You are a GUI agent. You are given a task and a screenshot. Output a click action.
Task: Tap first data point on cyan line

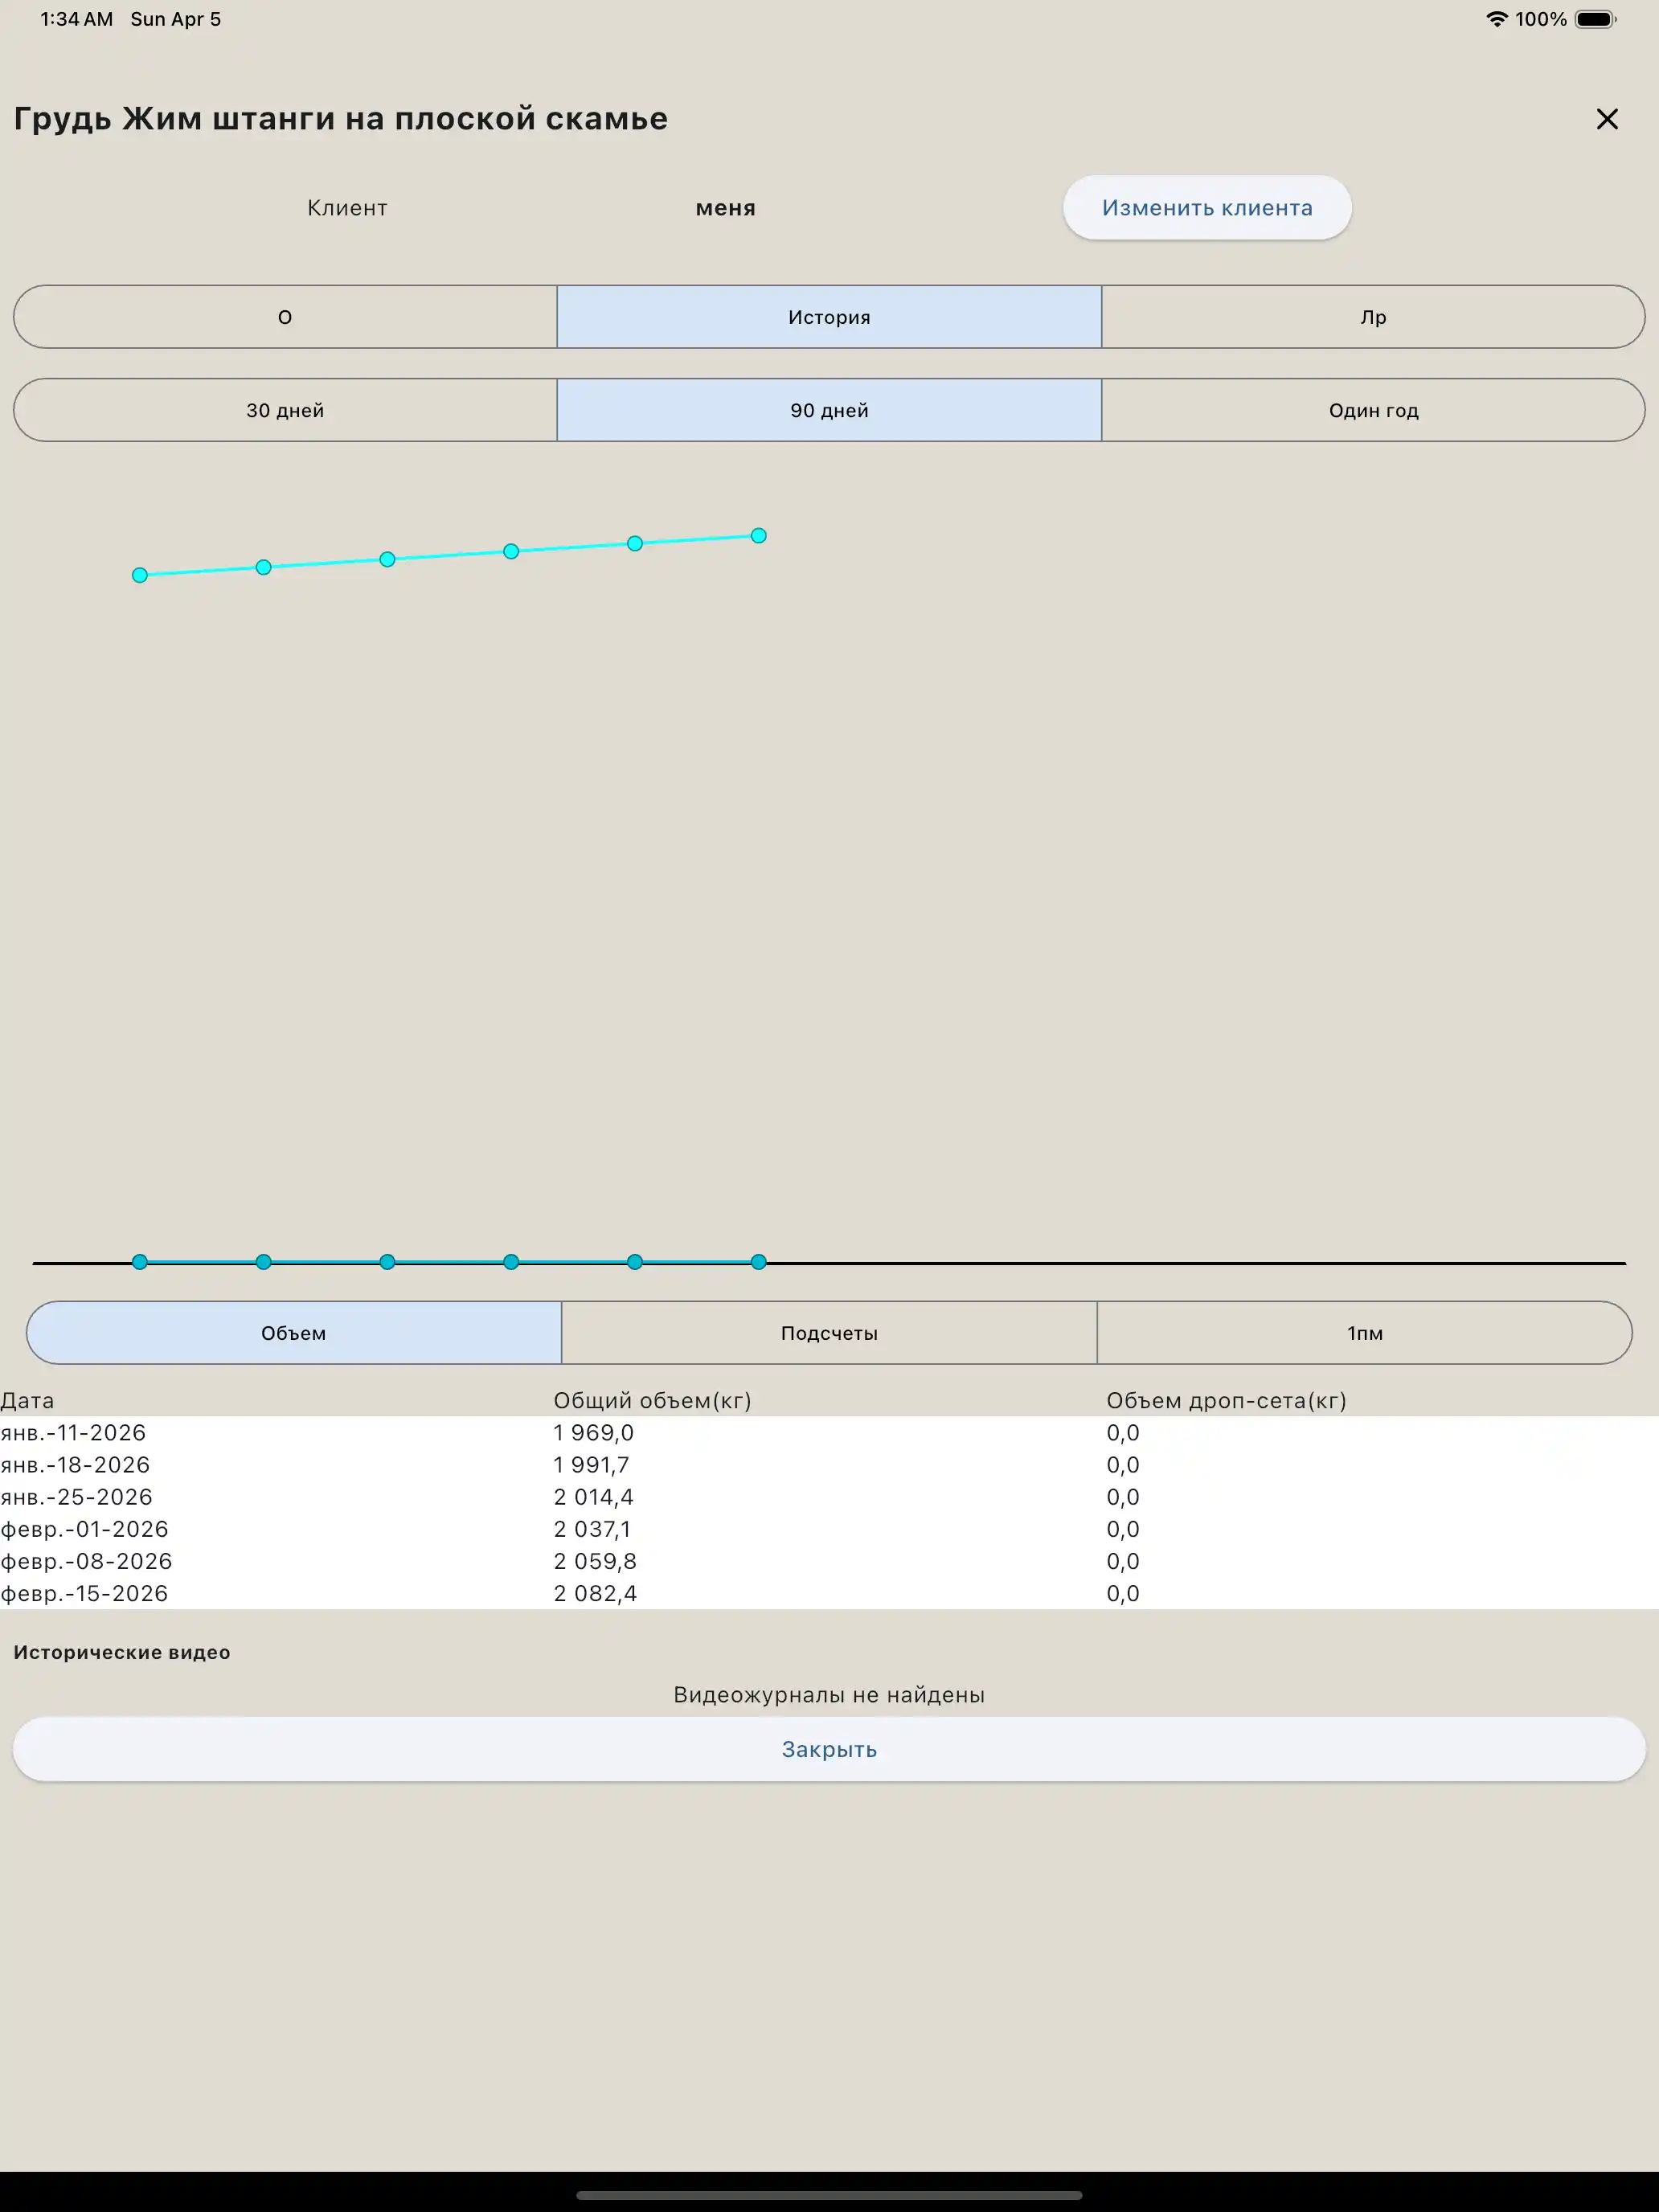[140, 575]
